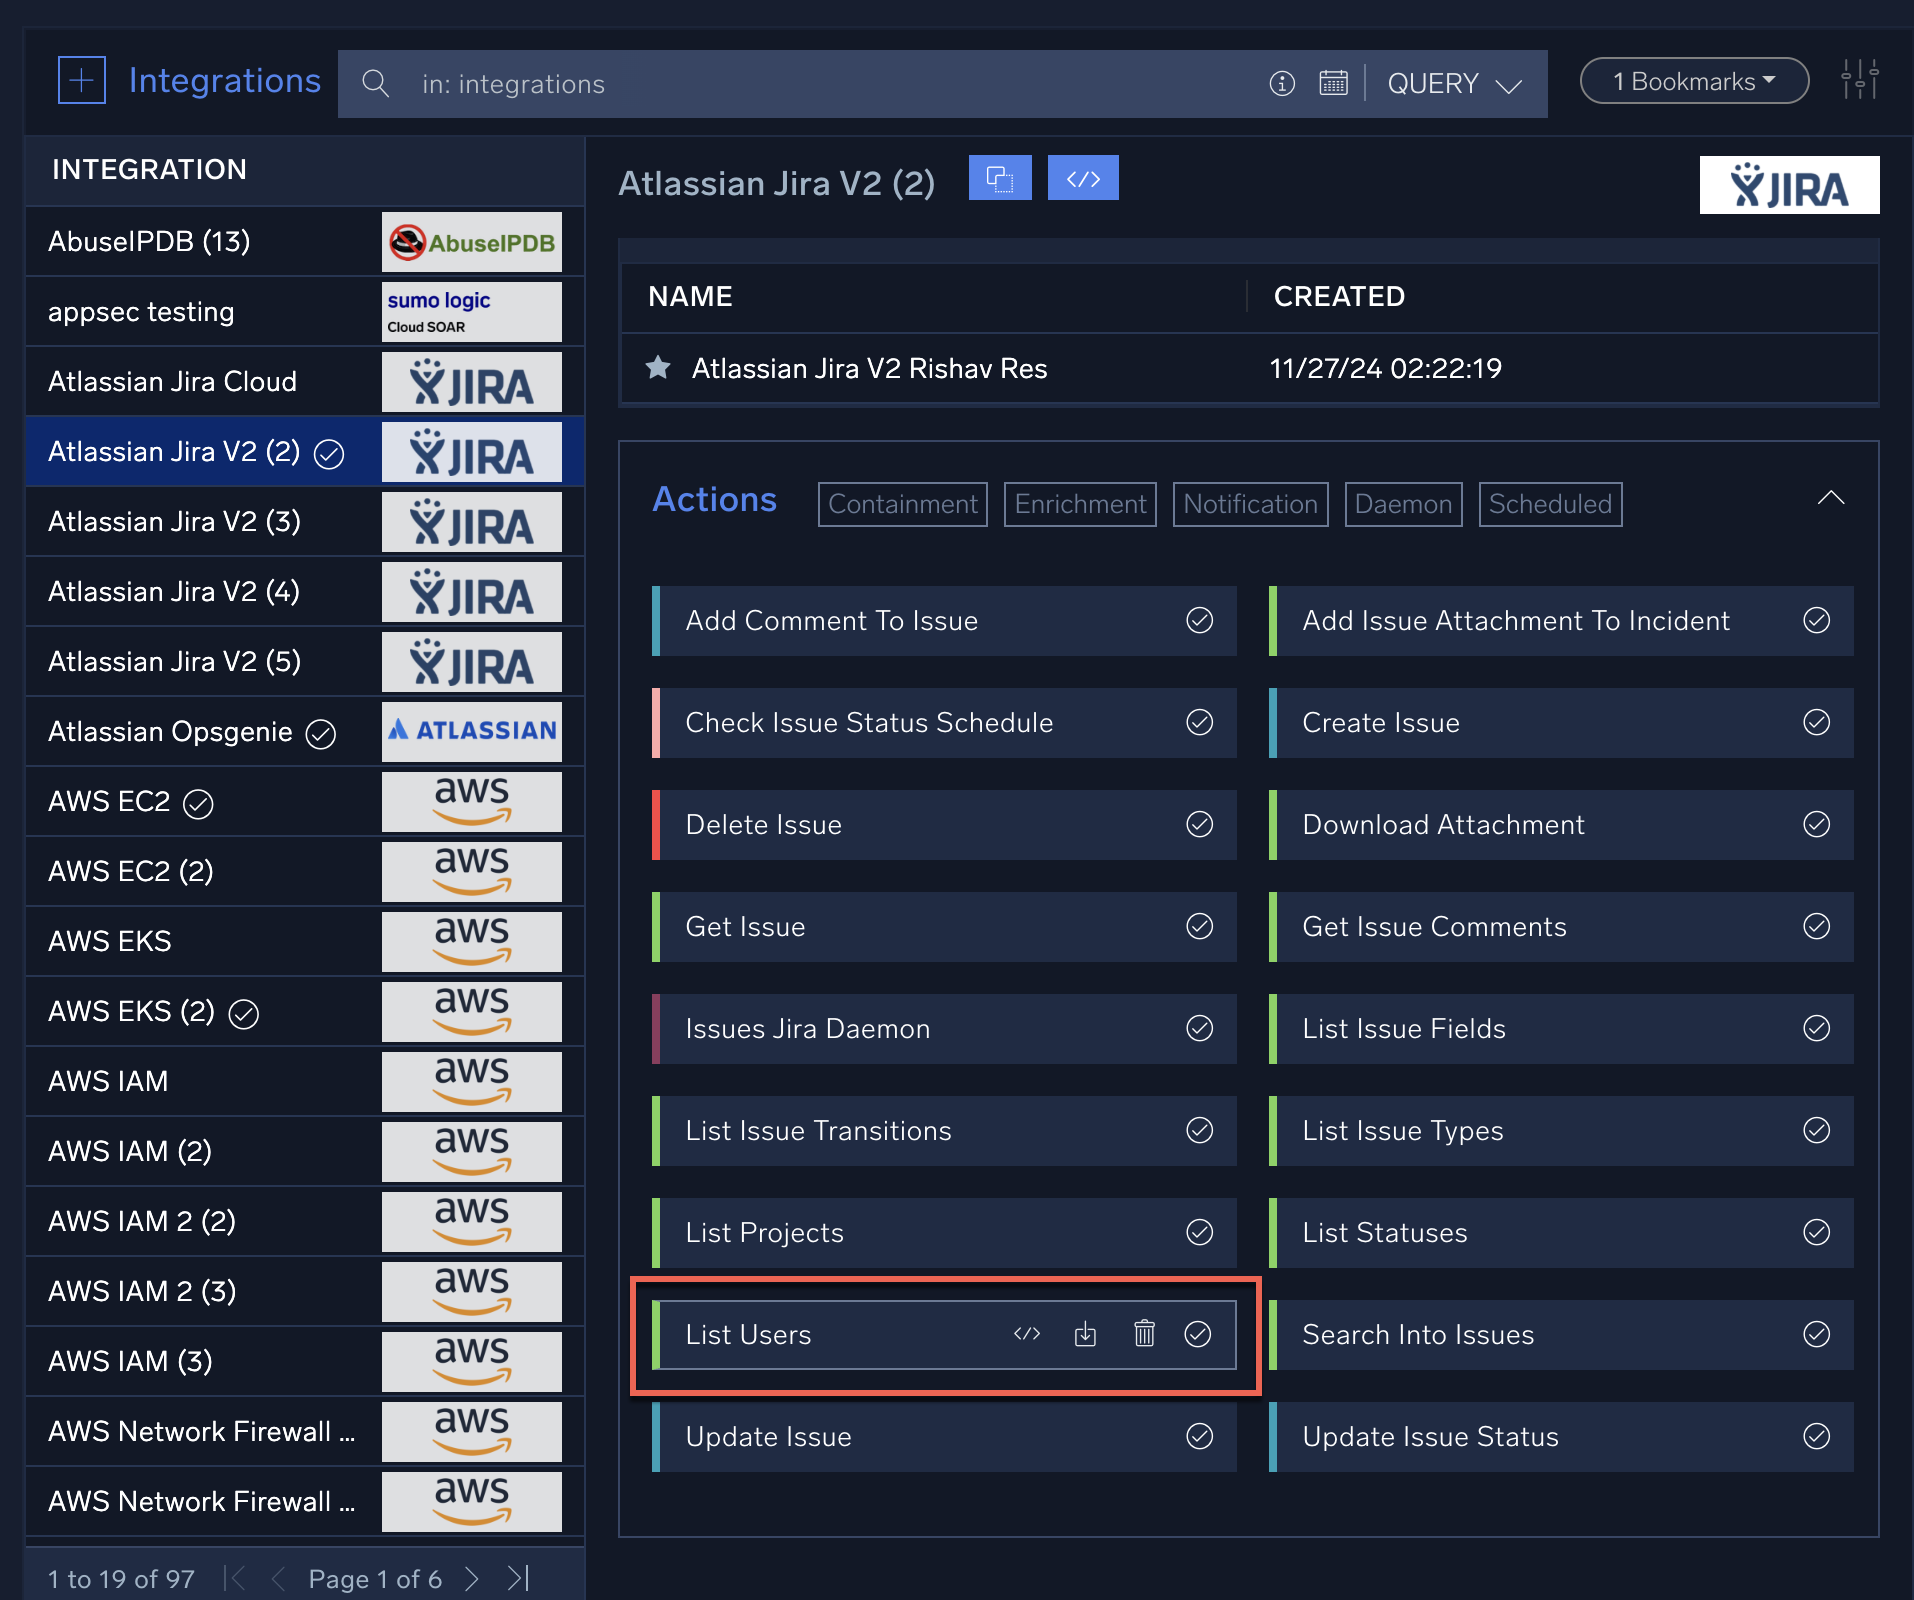This screenshot has width=1914, height=1600.
Task: Open the info icon in search bar
Action: 1281,83
